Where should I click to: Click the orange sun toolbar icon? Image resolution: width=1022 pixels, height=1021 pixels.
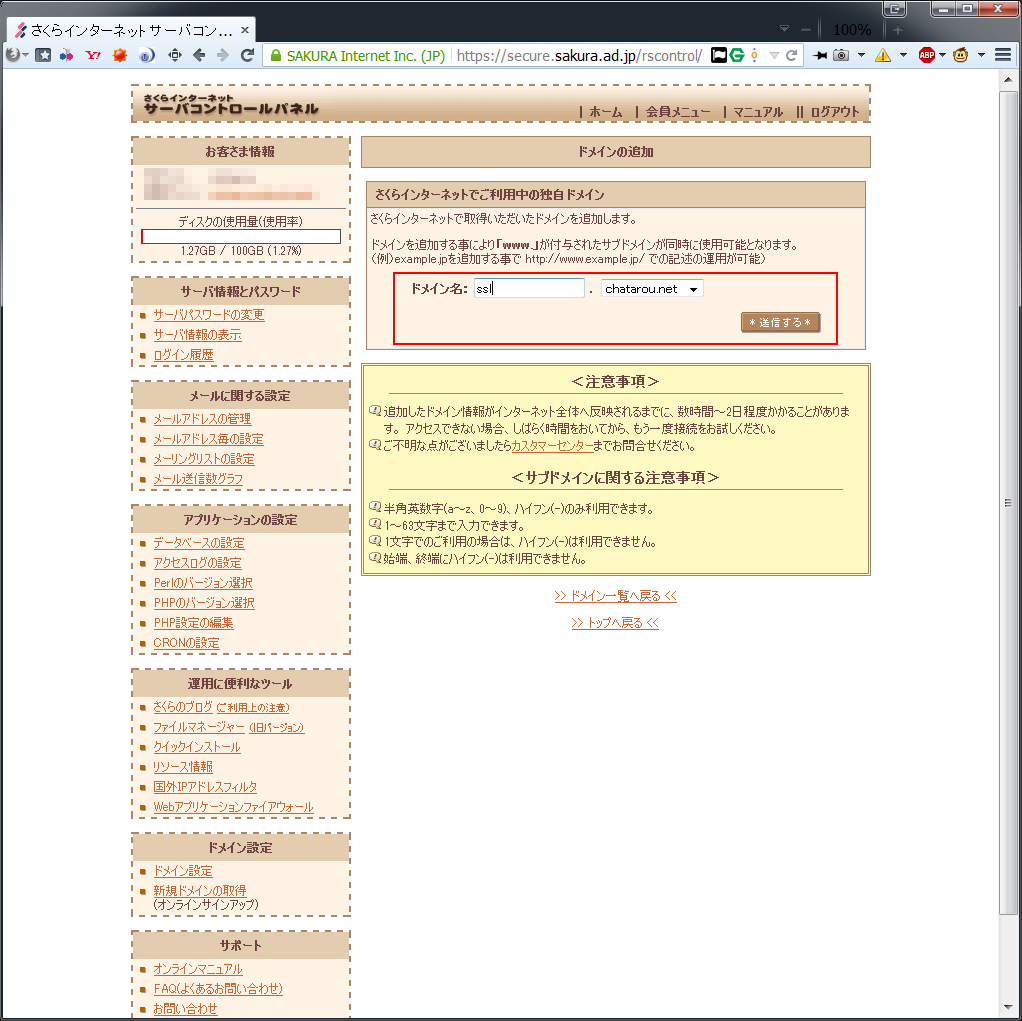point(119,55)
